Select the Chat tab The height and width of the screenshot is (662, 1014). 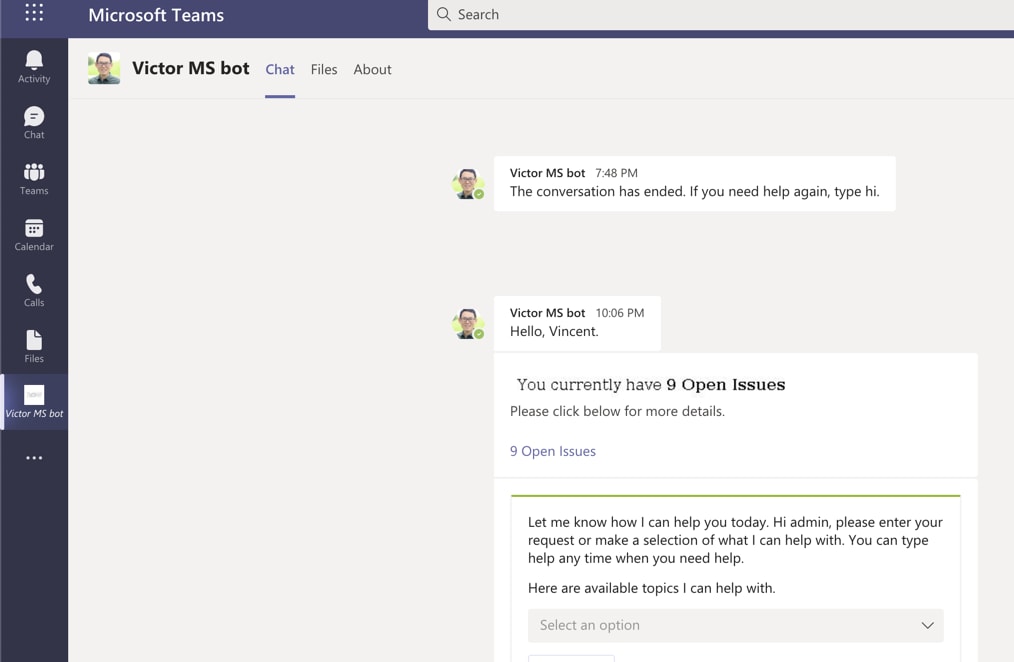point(279,69)
